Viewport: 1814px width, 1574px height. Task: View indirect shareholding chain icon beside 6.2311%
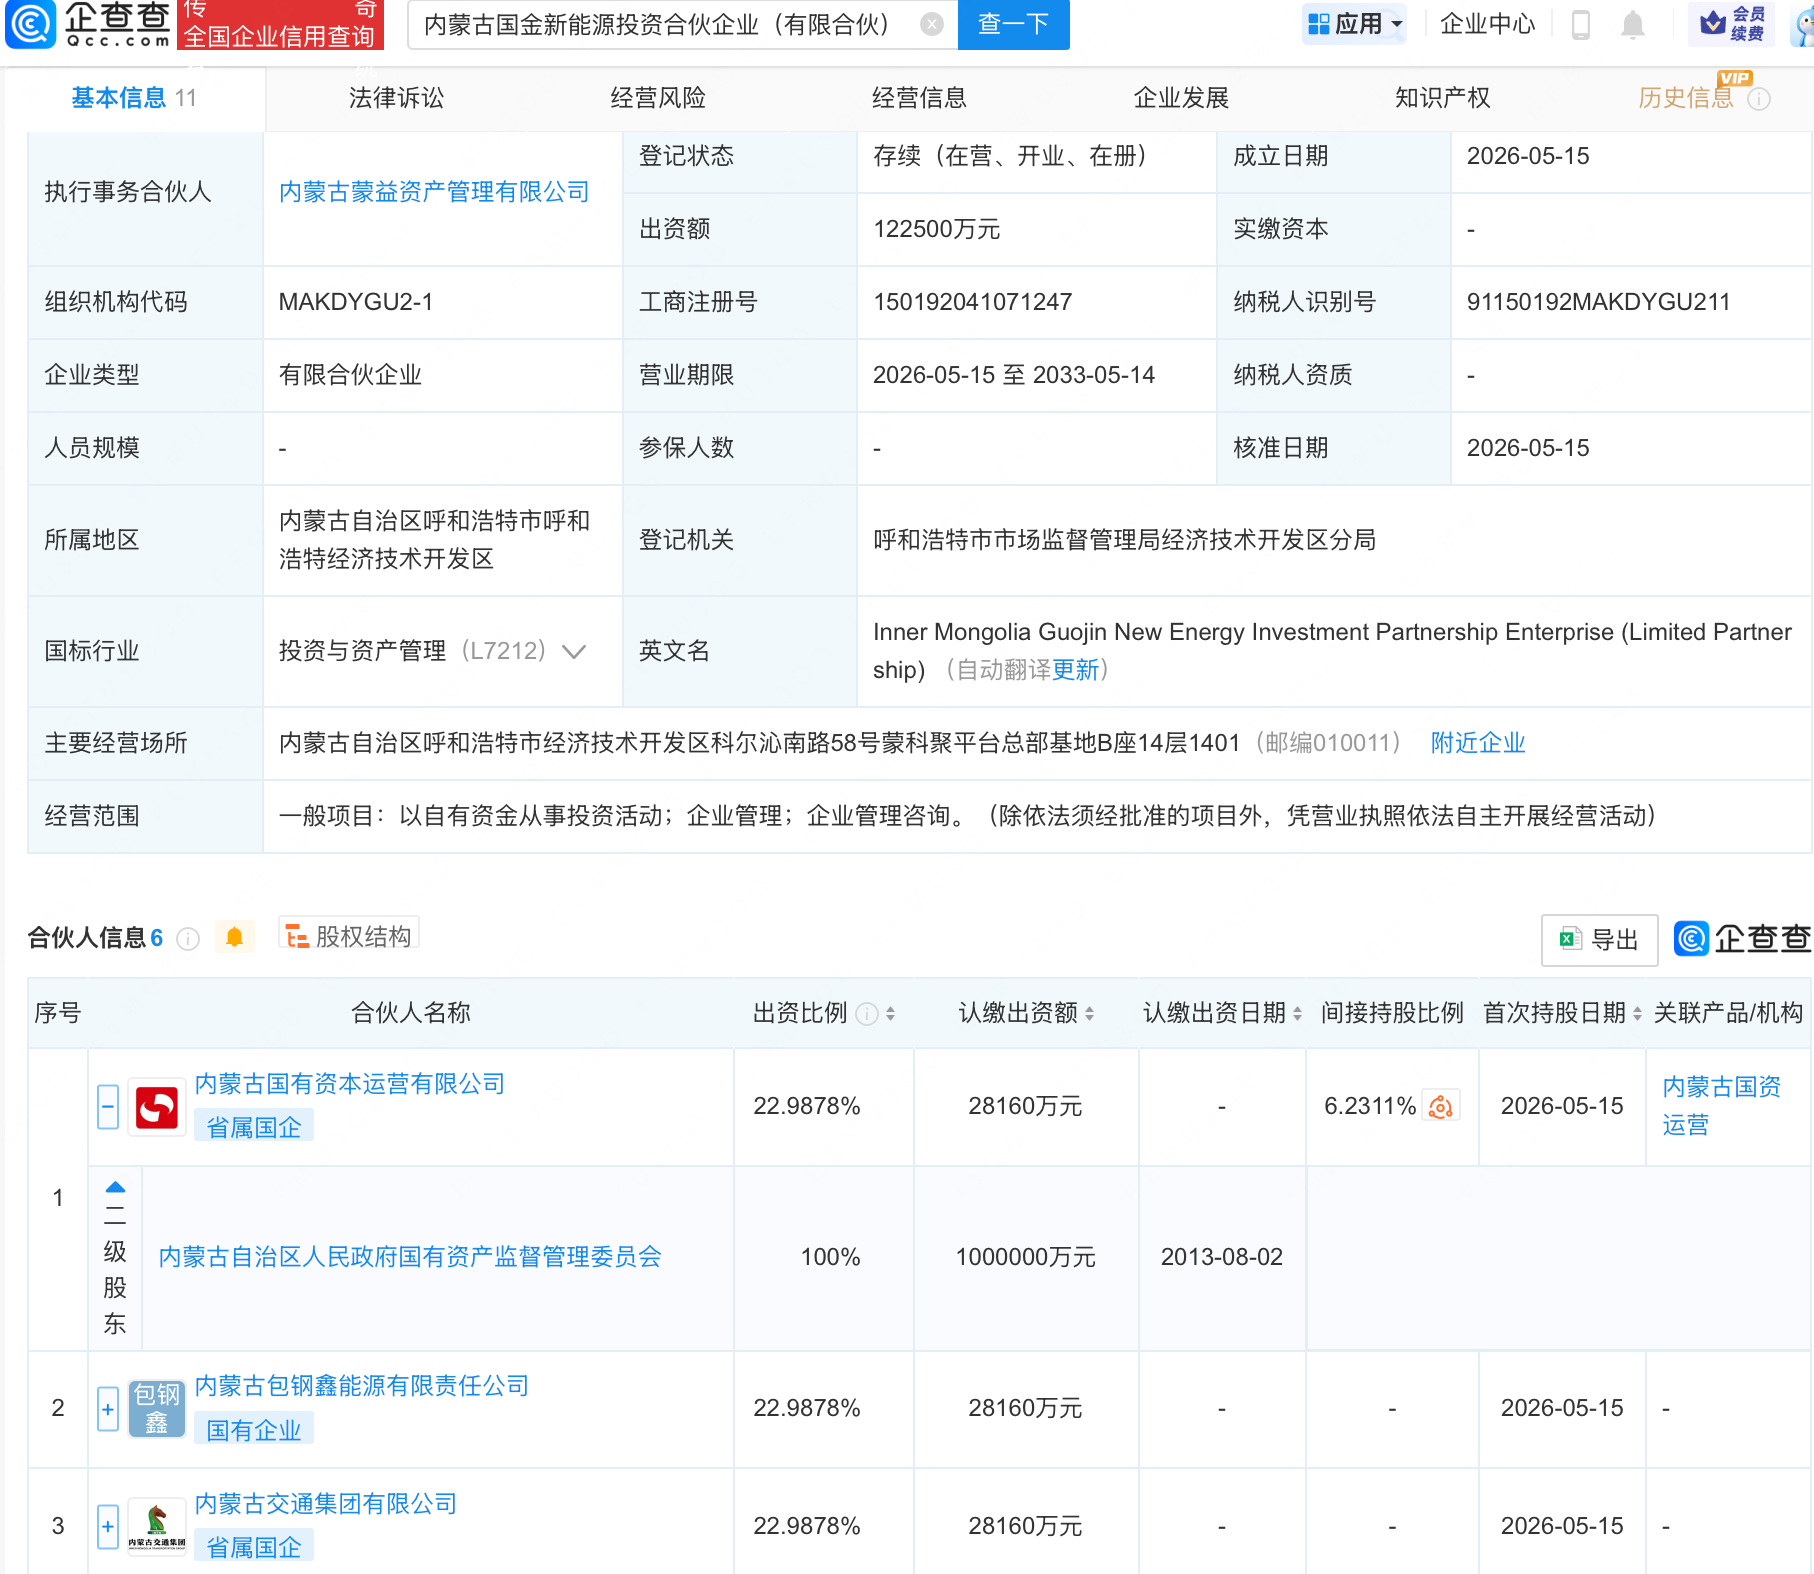click(x=1441, y=1106)
